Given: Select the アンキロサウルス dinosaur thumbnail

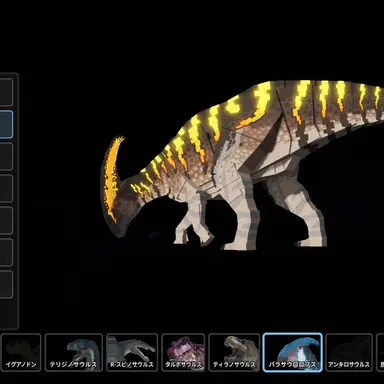Looking at the screenshot, I should 349,352.
